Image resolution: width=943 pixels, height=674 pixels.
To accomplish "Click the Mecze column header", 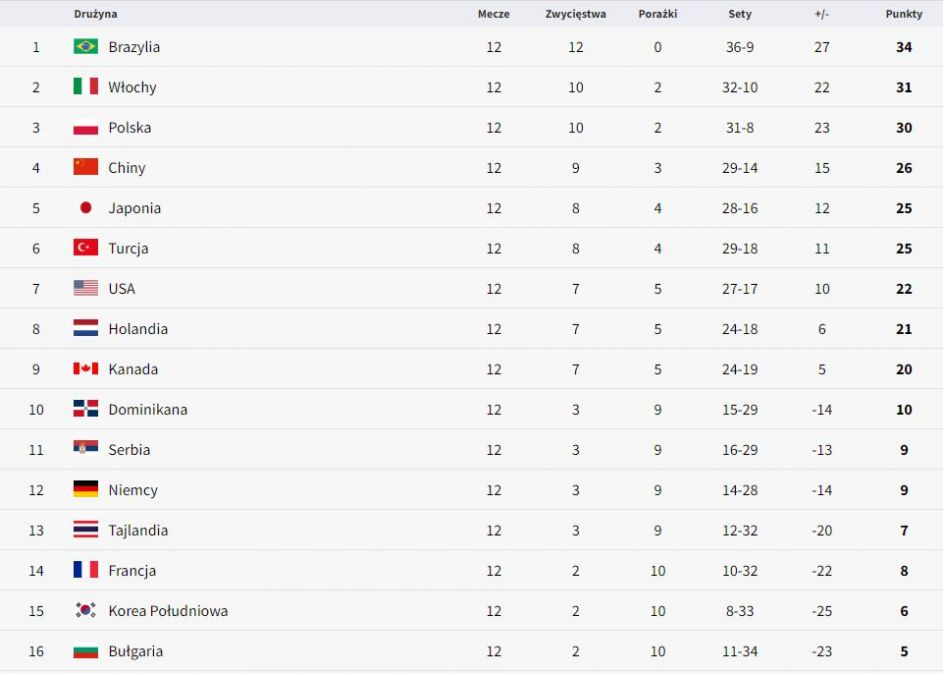I will pos(493,14).
